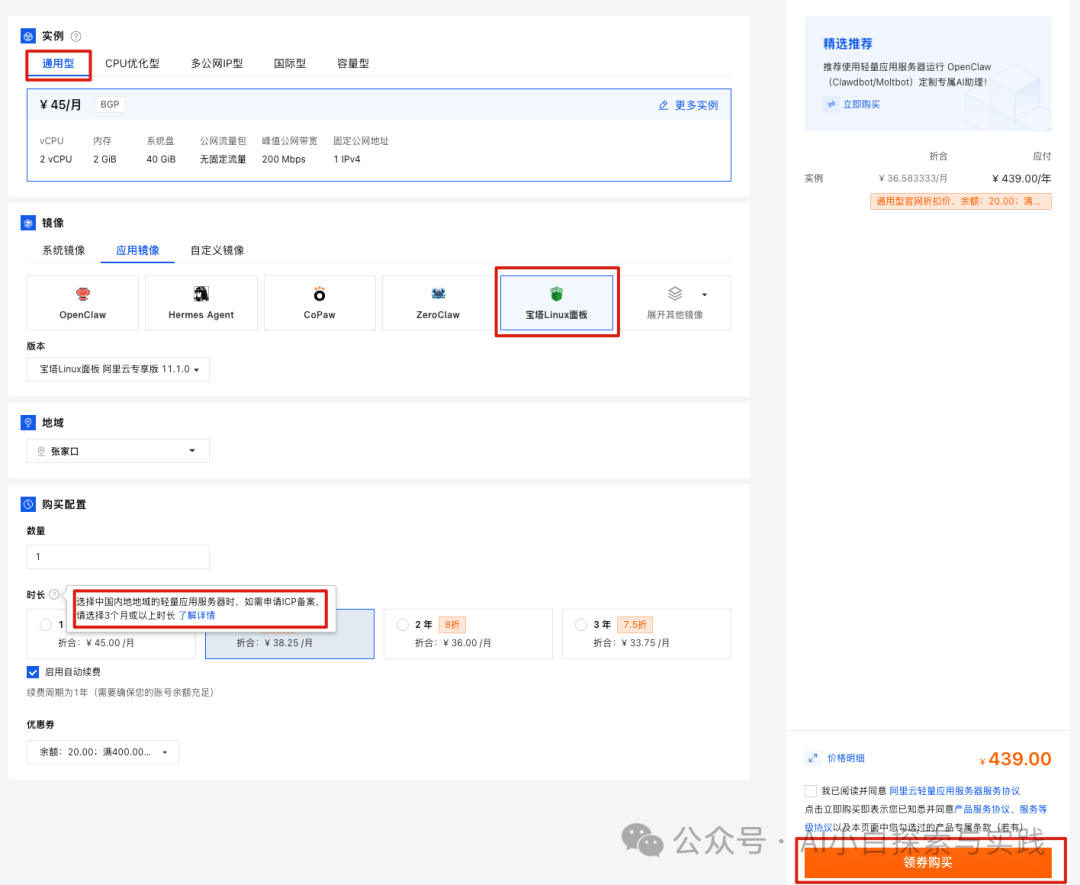
Task: Click the 200 Mbps bandwidth value
Action: 284,159
